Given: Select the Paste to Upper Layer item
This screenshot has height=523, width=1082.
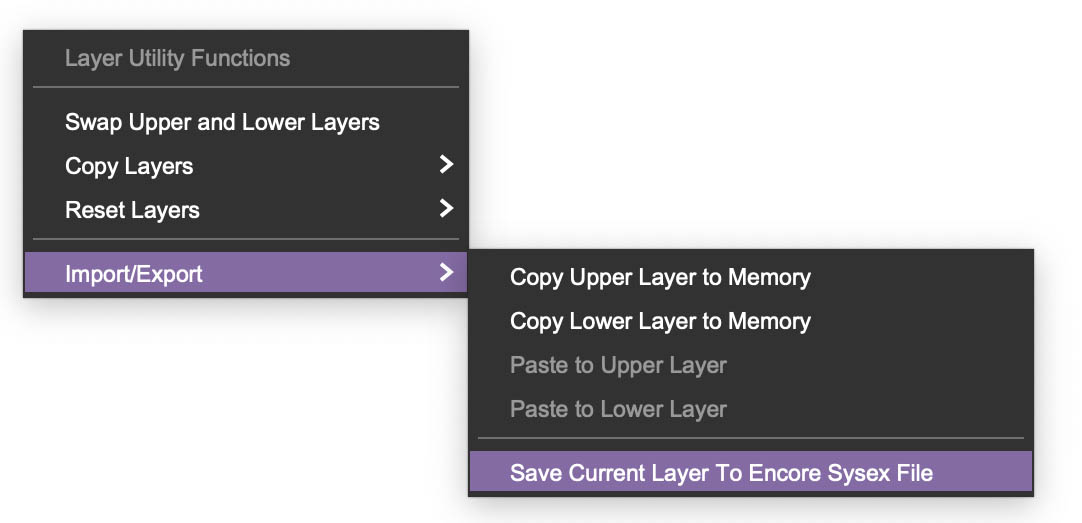Looking at the screenshot, I should tap(618, 365).
